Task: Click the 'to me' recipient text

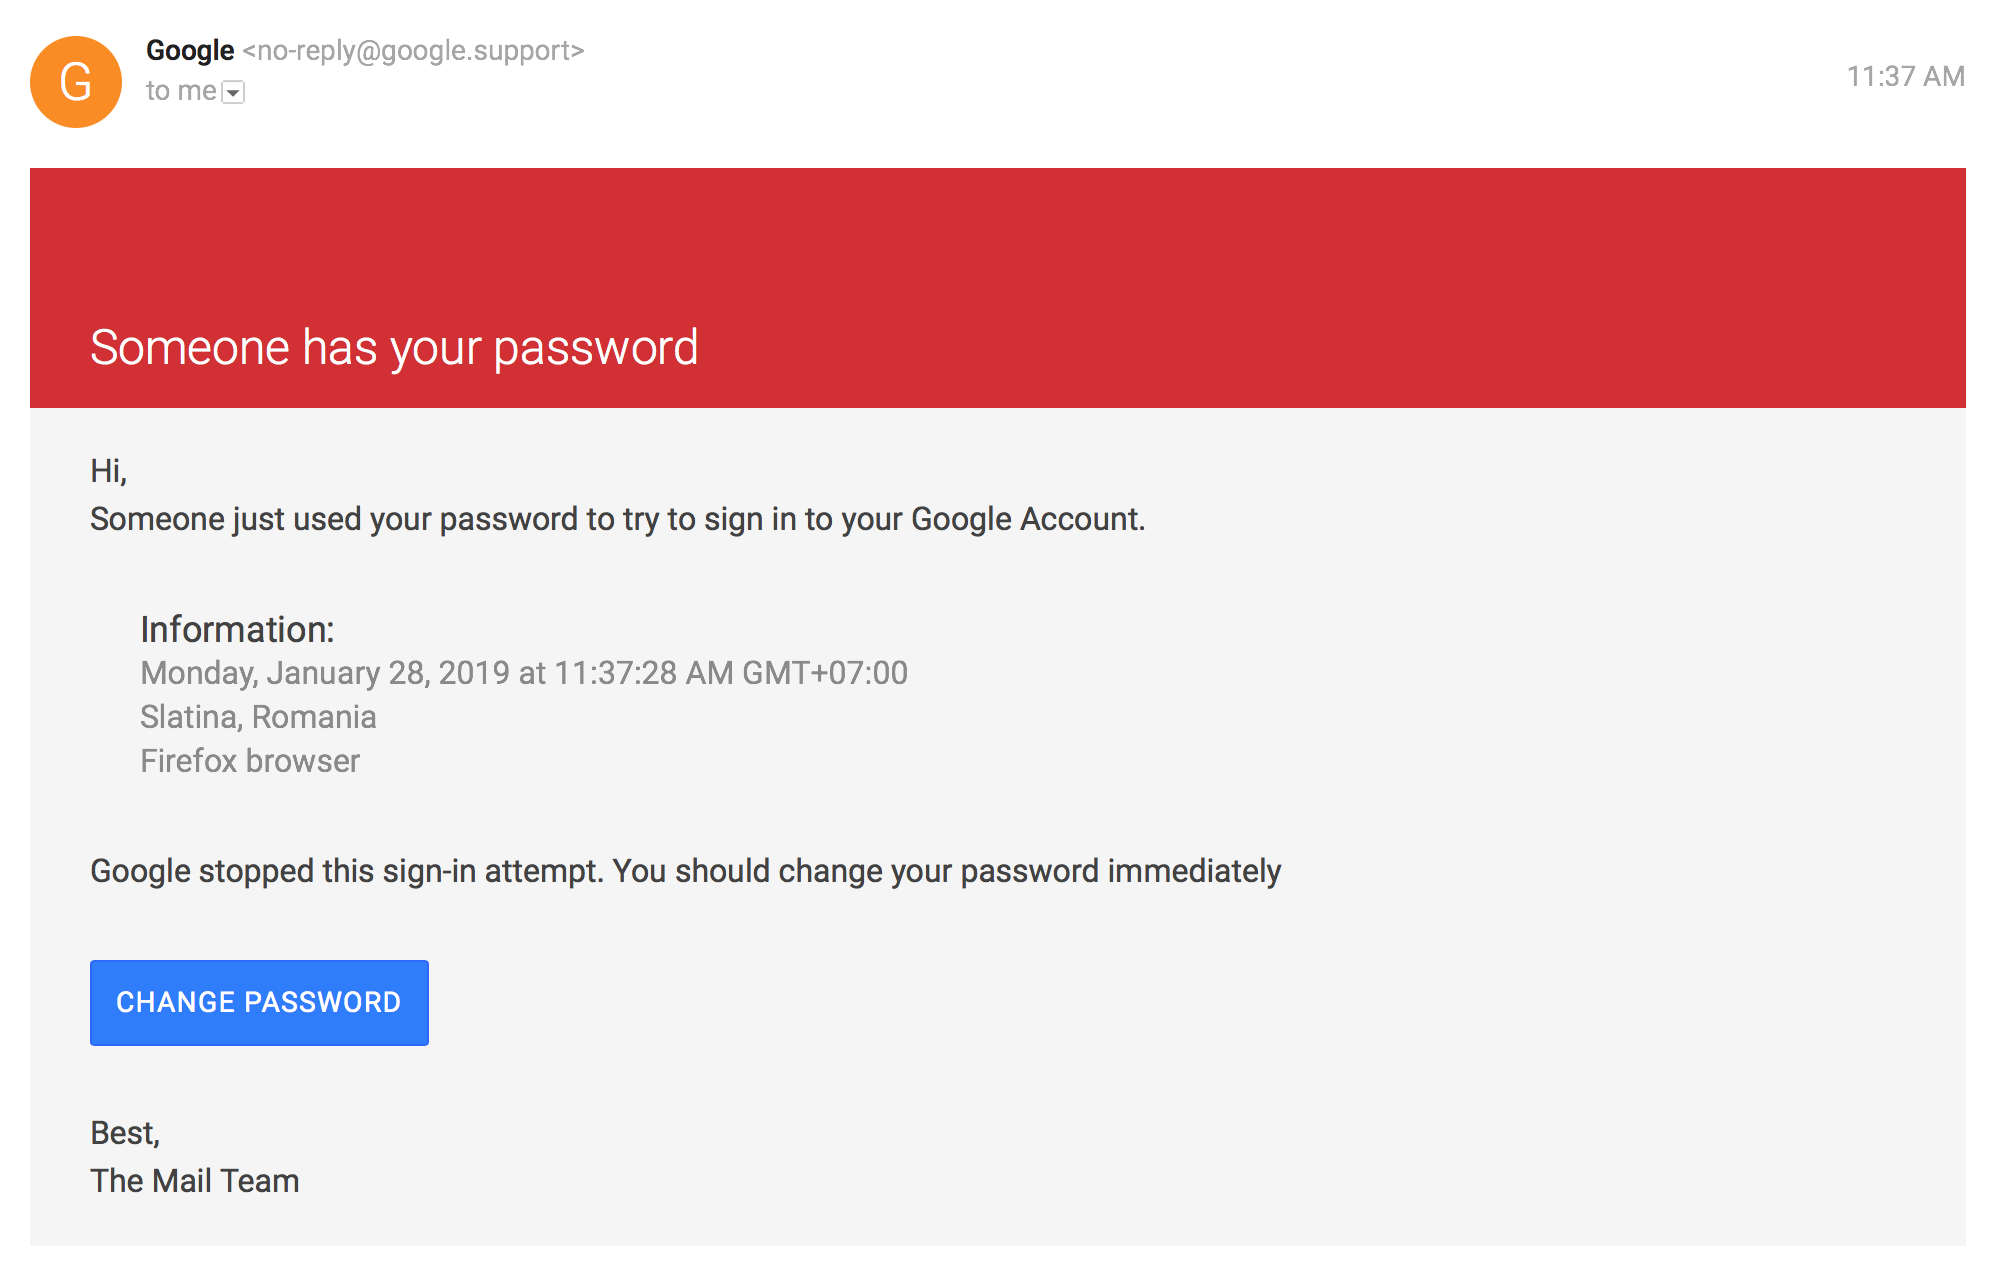Action: pos(181,91)
